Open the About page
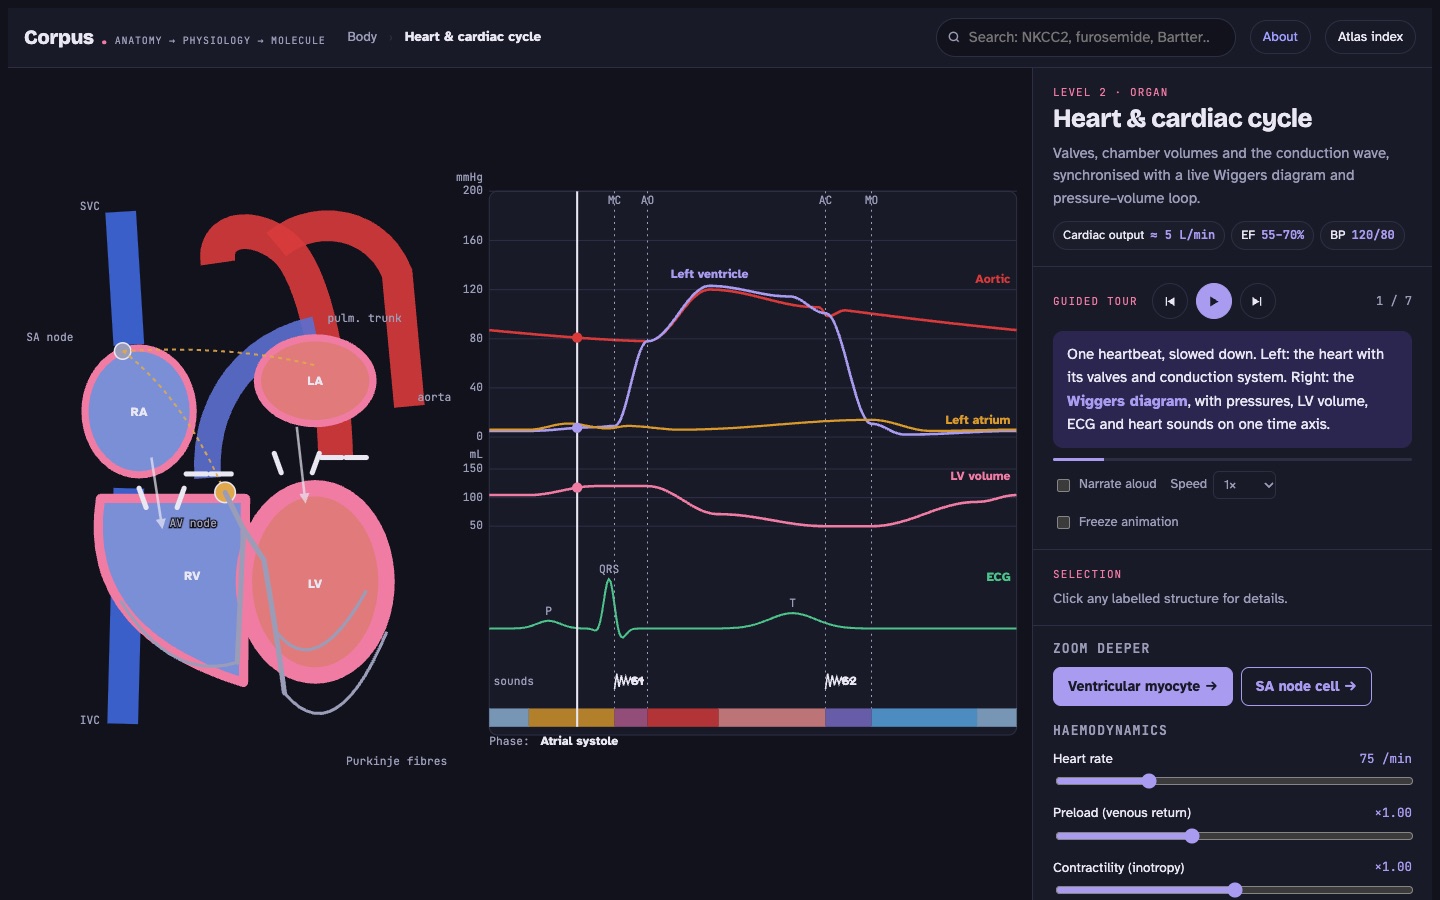Image resolution: width=1440 pixels, height=900 pixels. click(x=1280, y=37)
